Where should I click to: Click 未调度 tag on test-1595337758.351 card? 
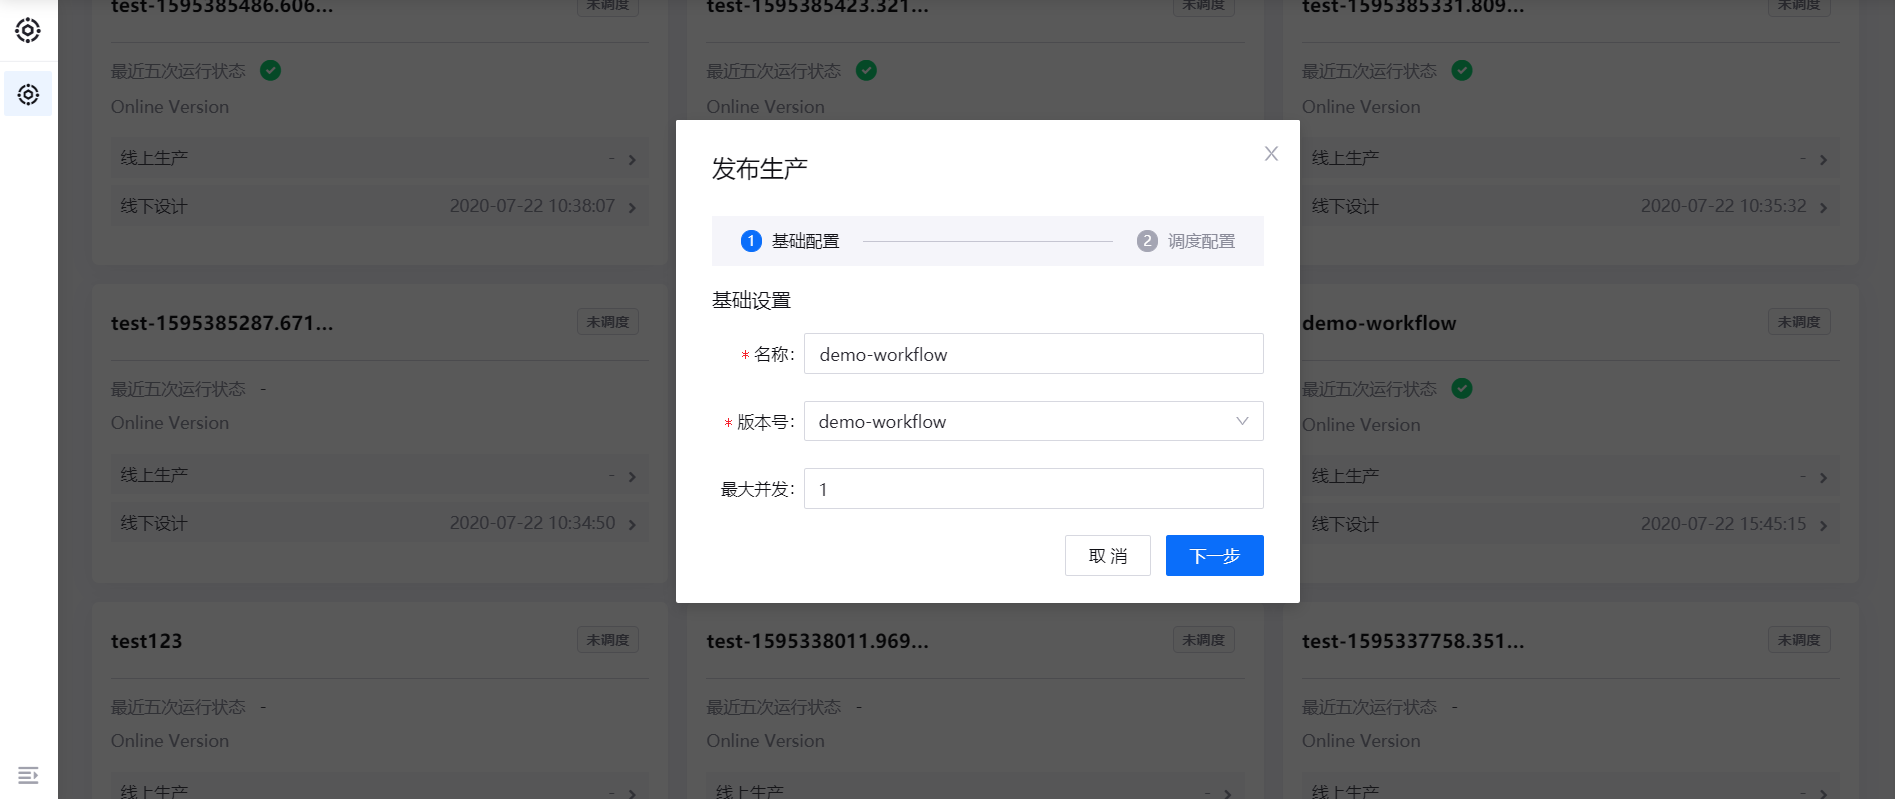tap(1799, 640)
